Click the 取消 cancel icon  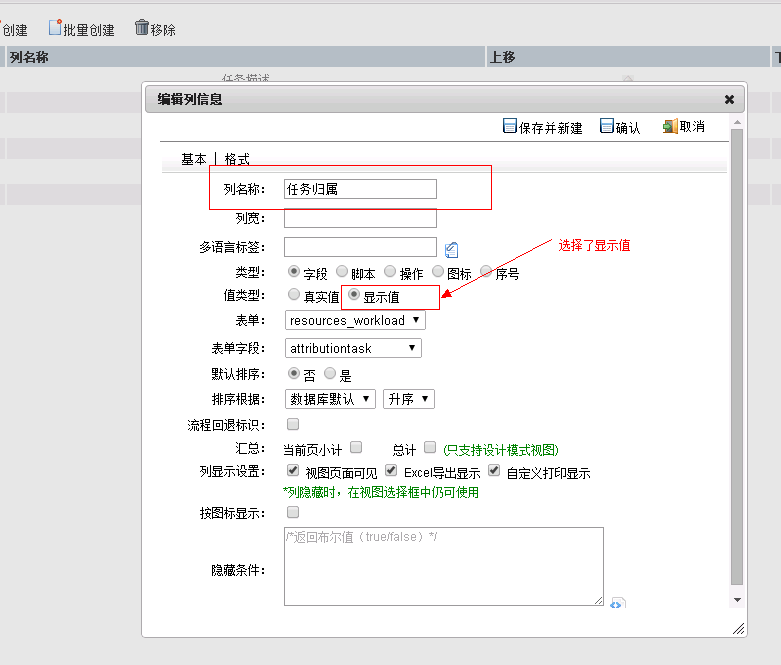point(670,126)
